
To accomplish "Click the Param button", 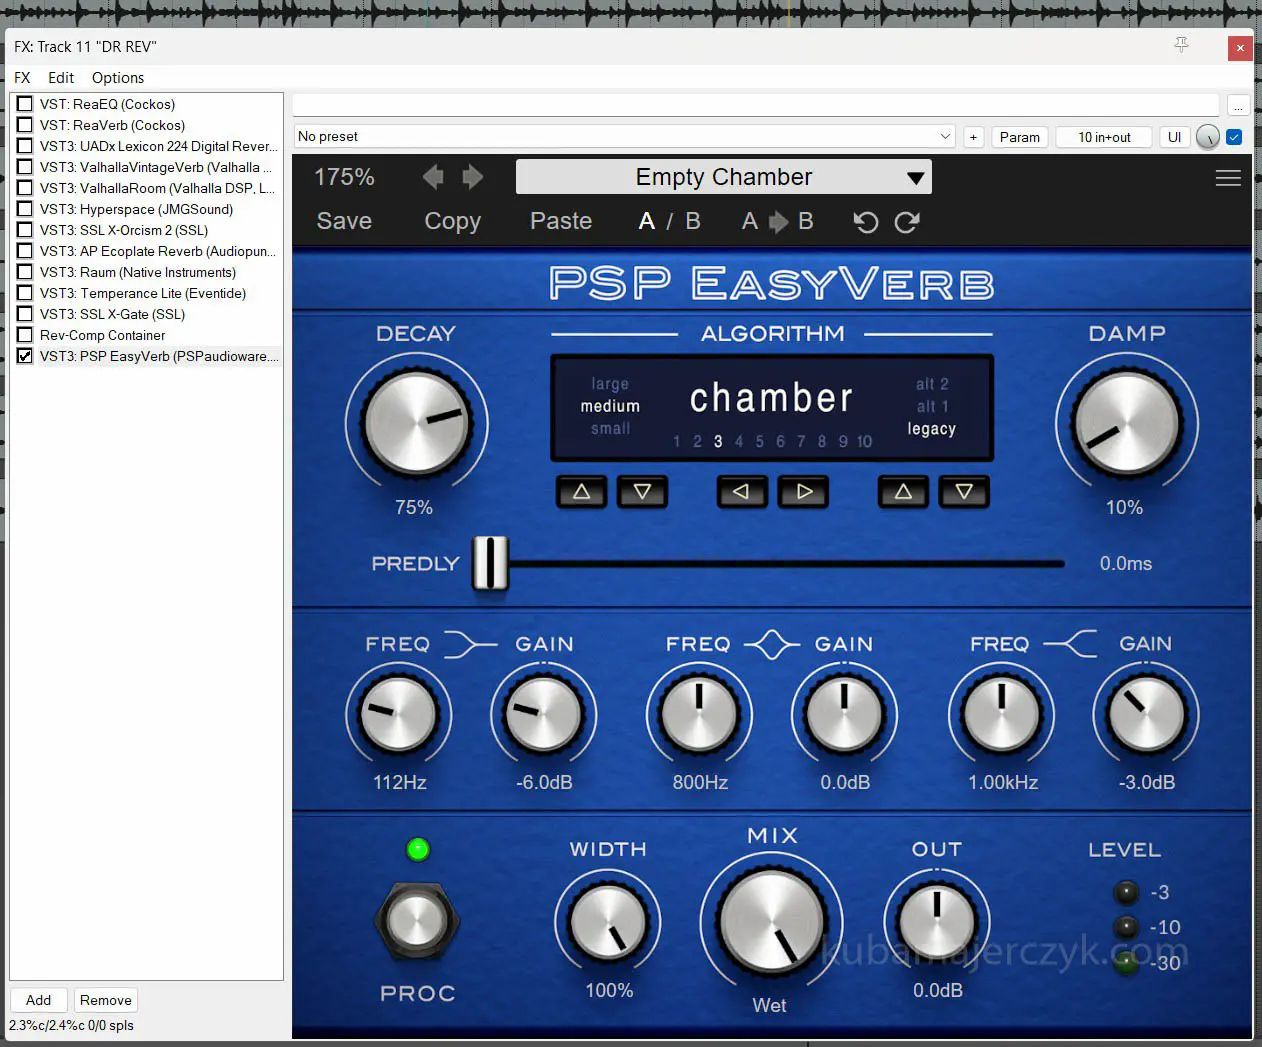I will pos(1019,137).
